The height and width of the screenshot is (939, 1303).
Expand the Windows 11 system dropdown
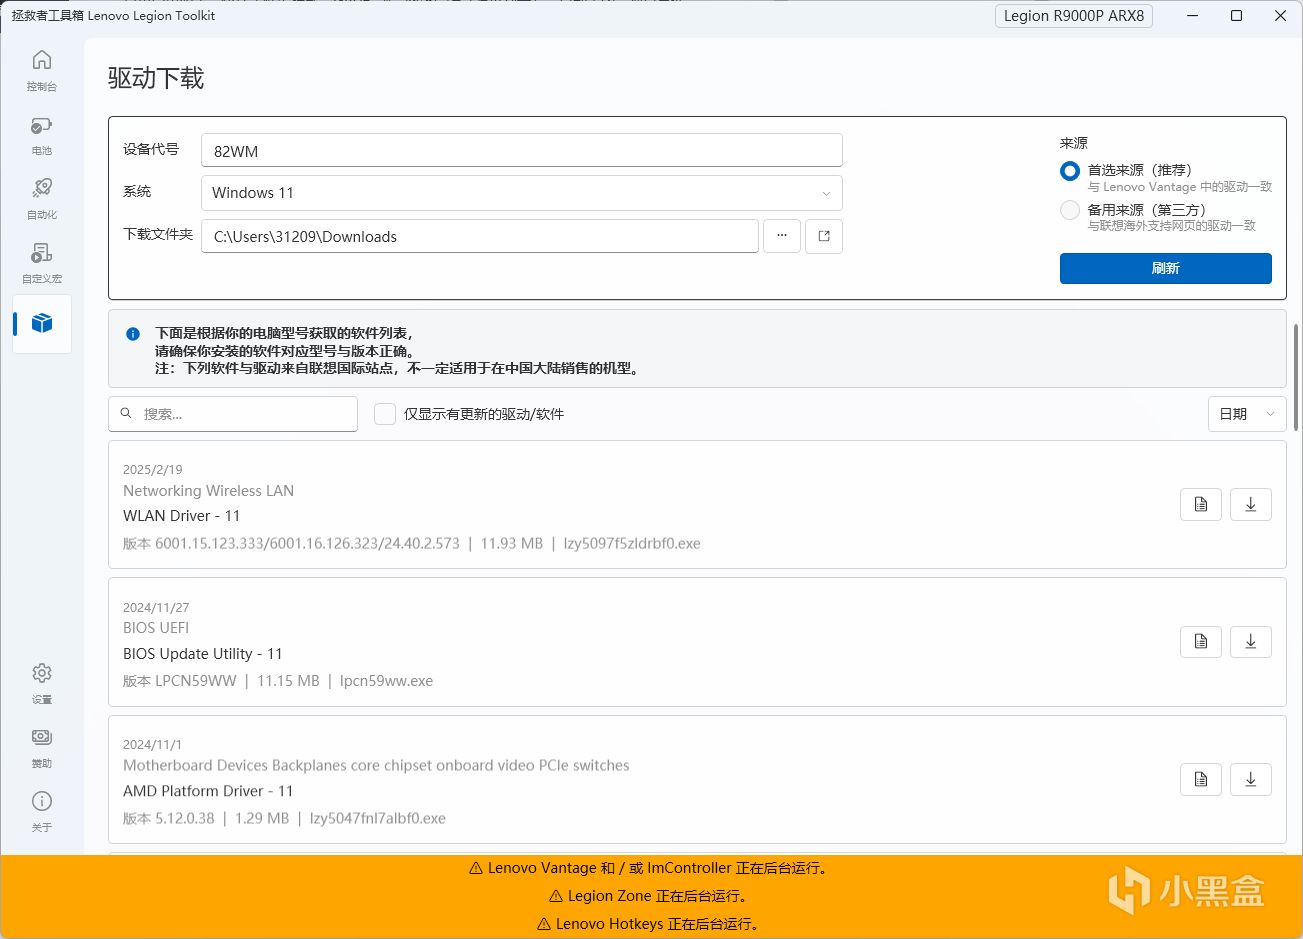point(522,193)
